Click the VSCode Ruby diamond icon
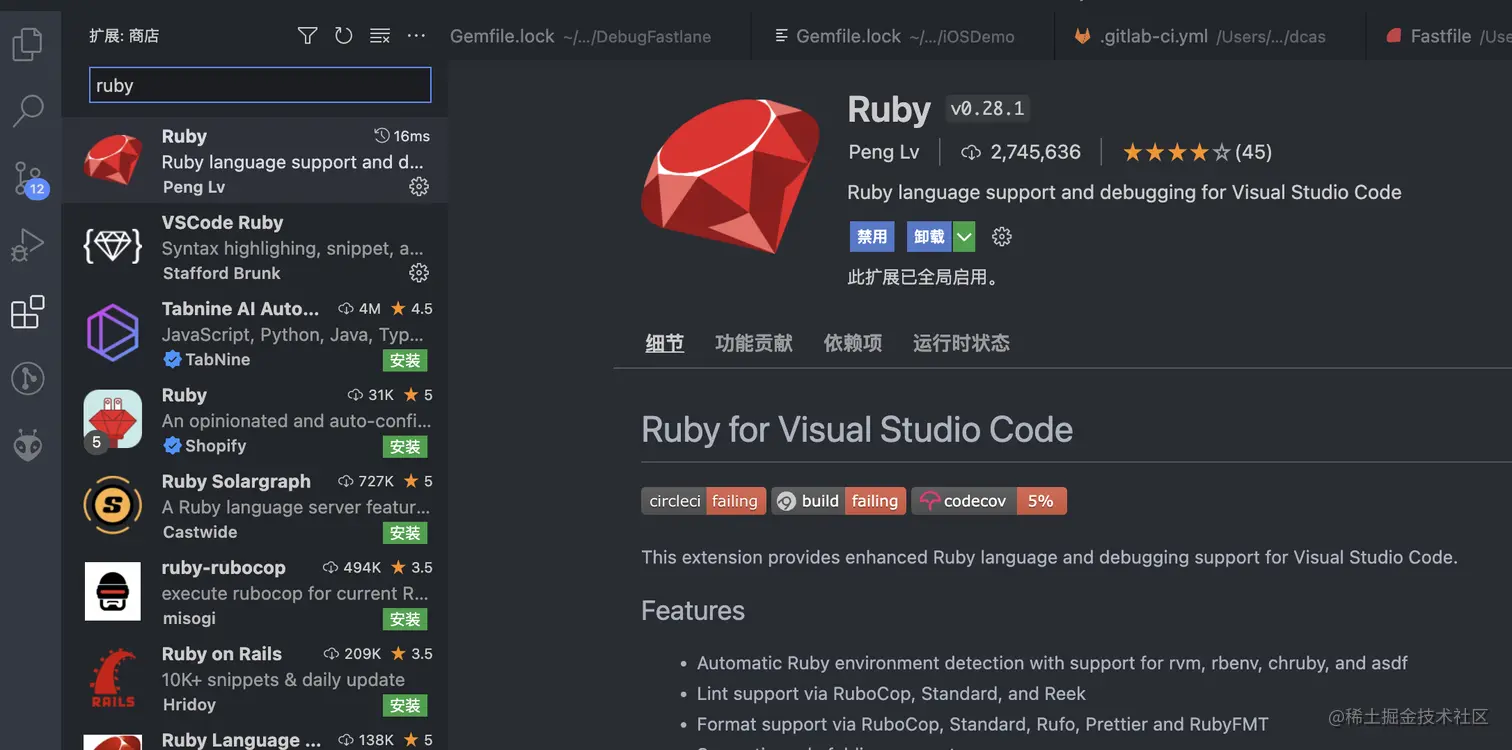 click(113, 246)
